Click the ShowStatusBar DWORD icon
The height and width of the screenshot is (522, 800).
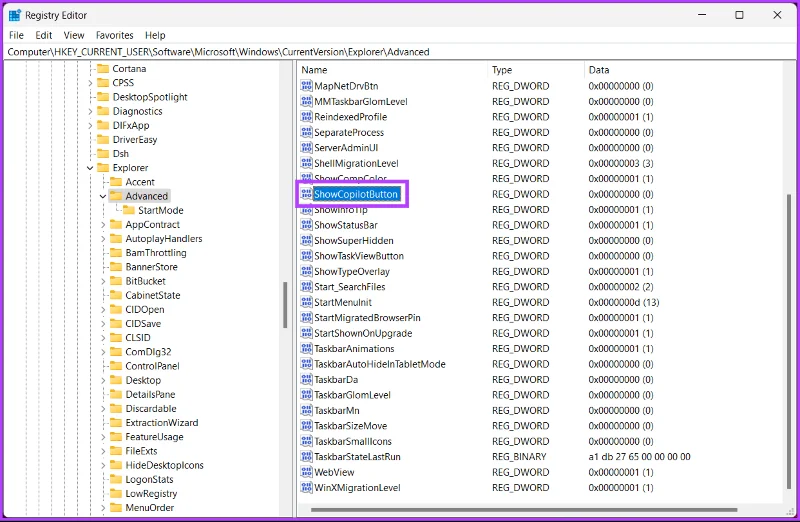pyautogui.click(x=306, y=225)
